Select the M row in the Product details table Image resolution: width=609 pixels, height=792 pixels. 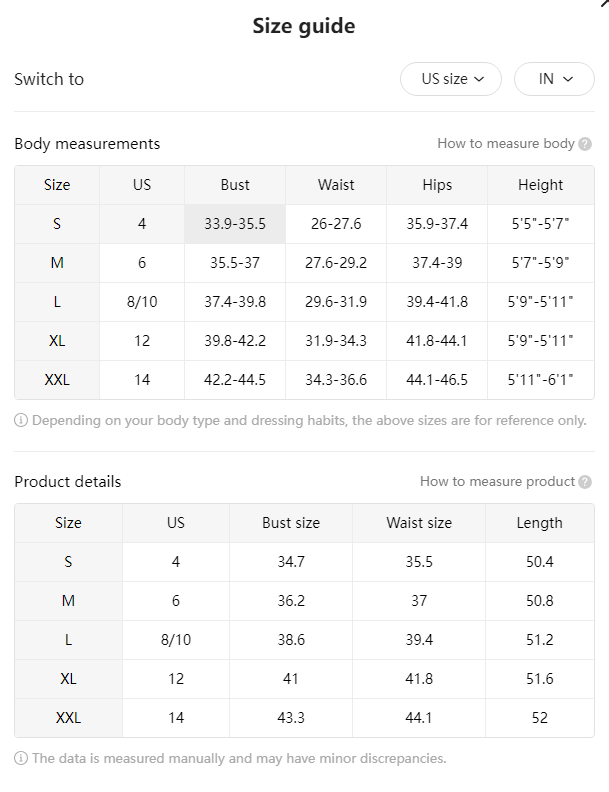click(x=304, y=601)
